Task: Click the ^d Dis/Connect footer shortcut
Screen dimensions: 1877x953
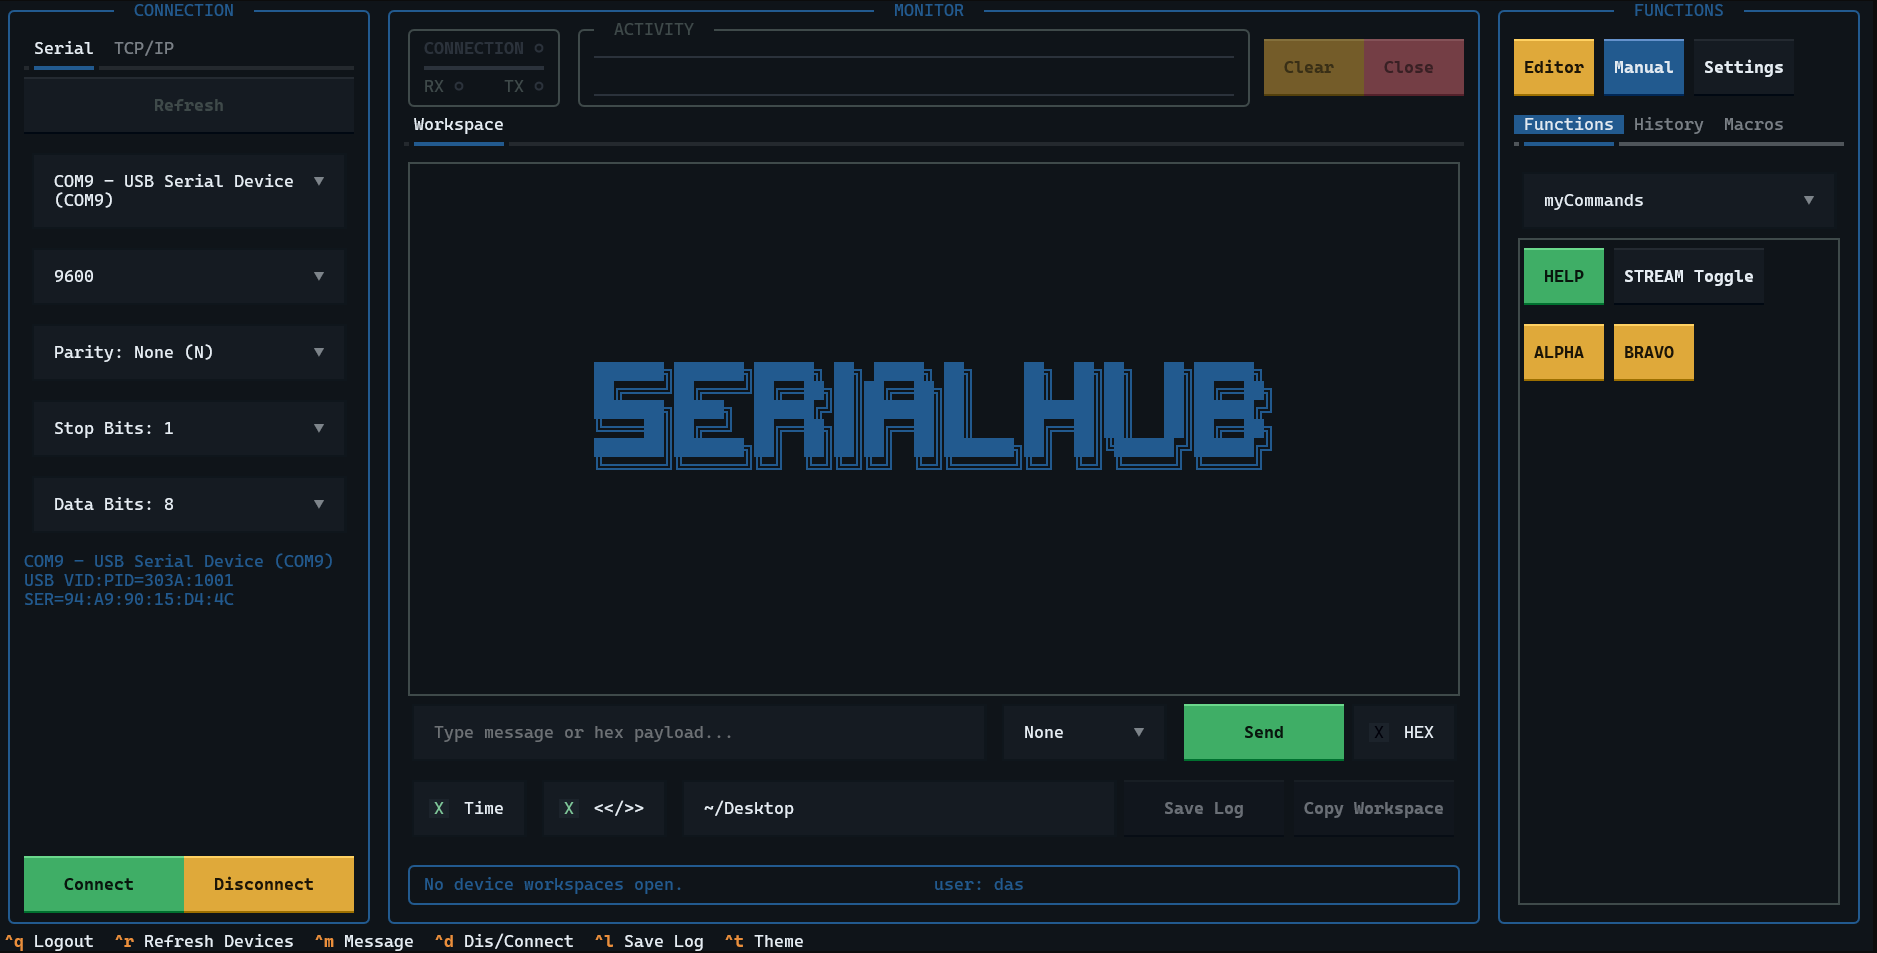Action: tap(504, 941)
